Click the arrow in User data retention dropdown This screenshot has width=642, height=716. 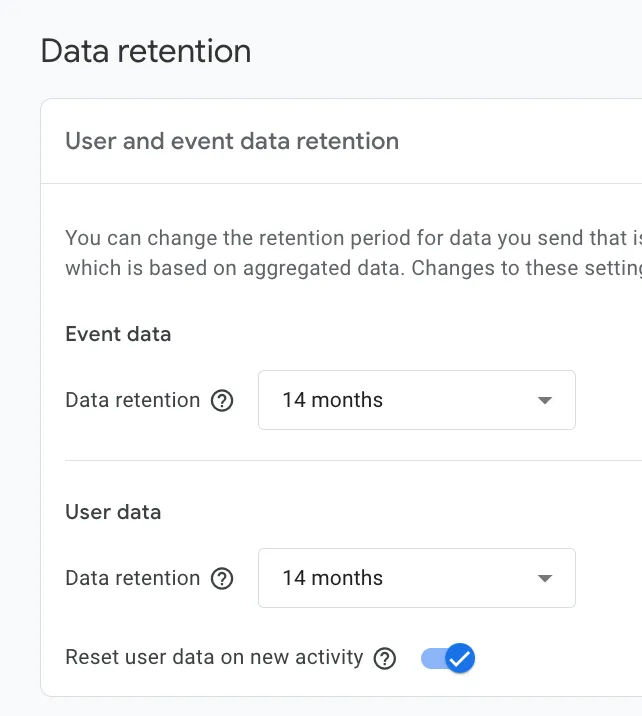pyautogui.click(x=545, y=578)
